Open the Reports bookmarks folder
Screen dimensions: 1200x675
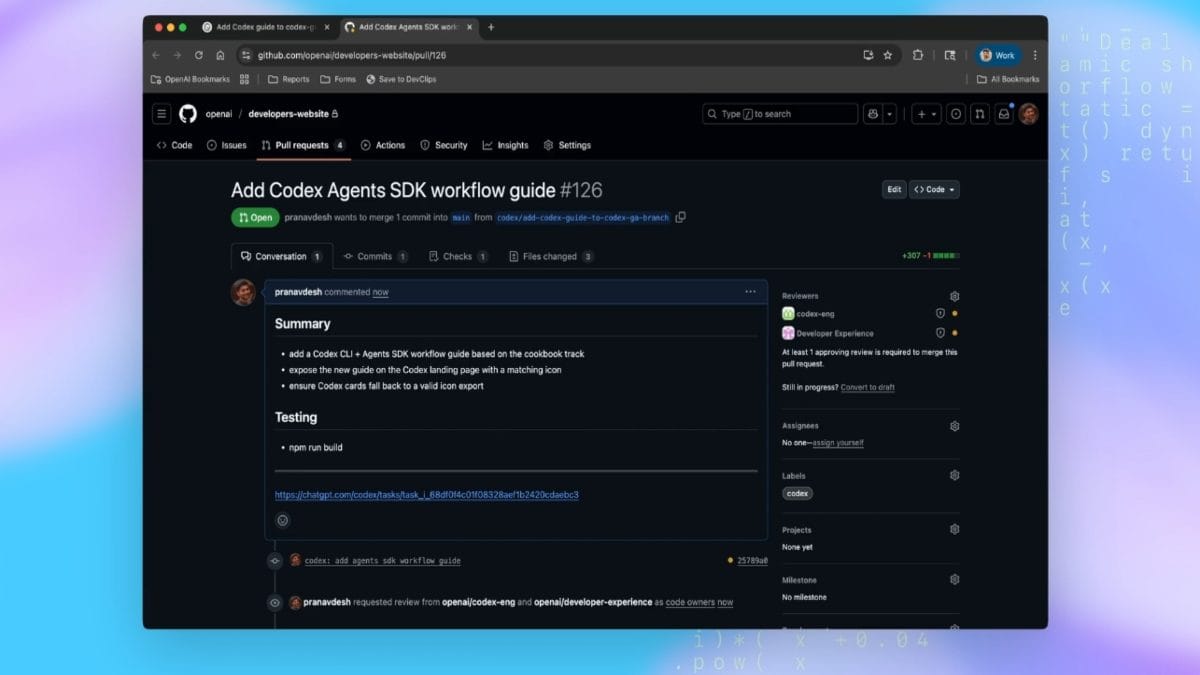[x=288, y=79]
